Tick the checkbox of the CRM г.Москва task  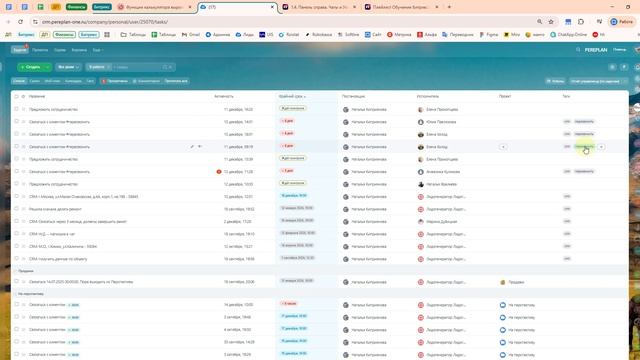(16, 196)
